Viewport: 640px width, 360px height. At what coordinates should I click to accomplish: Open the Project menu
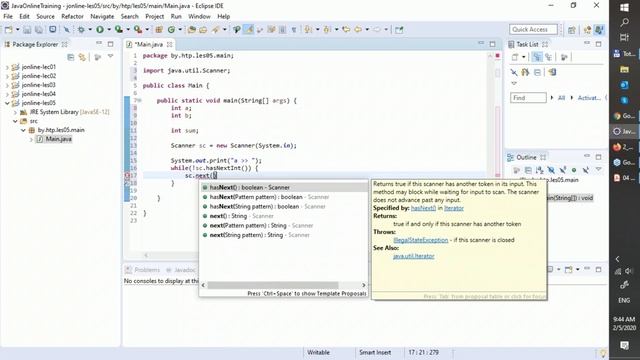click(x=154, y=16)
